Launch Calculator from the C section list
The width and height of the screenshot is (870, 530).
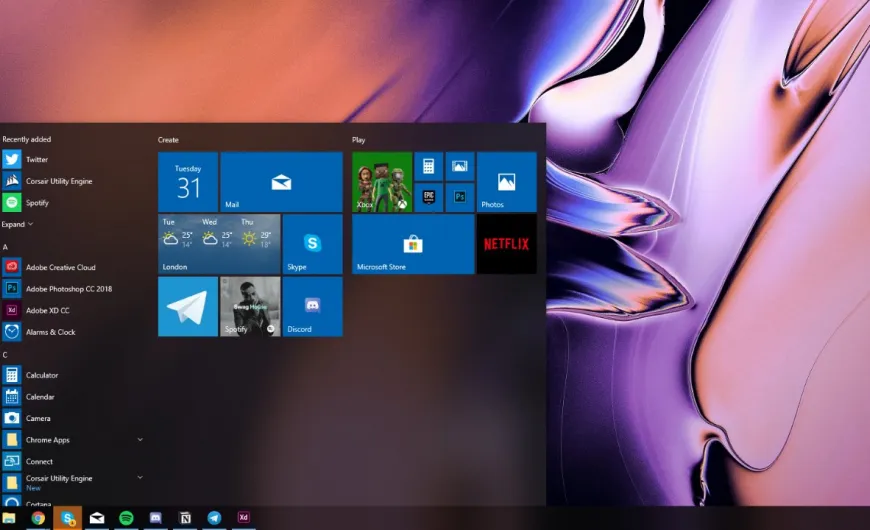tap(72, 375)
